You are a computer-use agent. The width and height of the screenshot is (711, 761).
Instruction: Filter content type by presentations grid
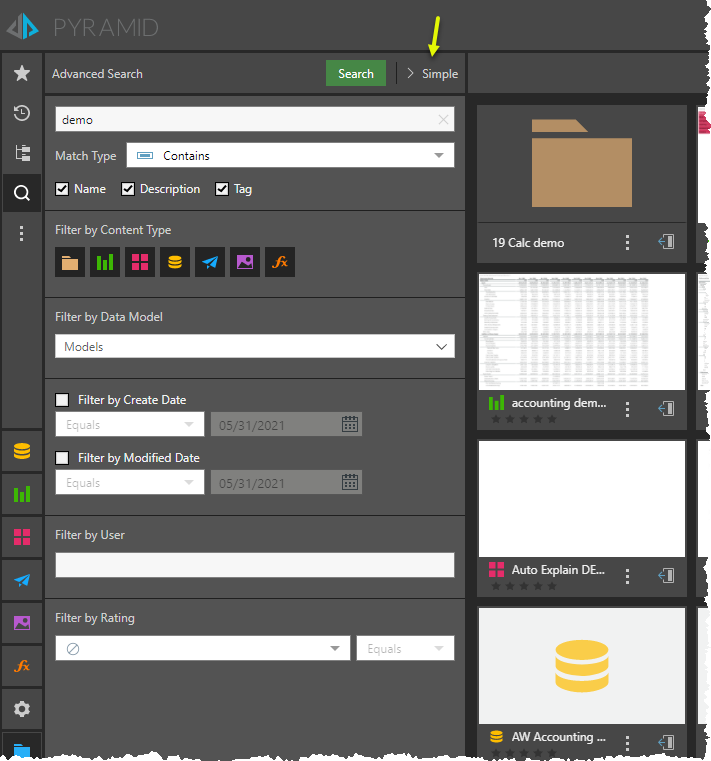(140, 262)
